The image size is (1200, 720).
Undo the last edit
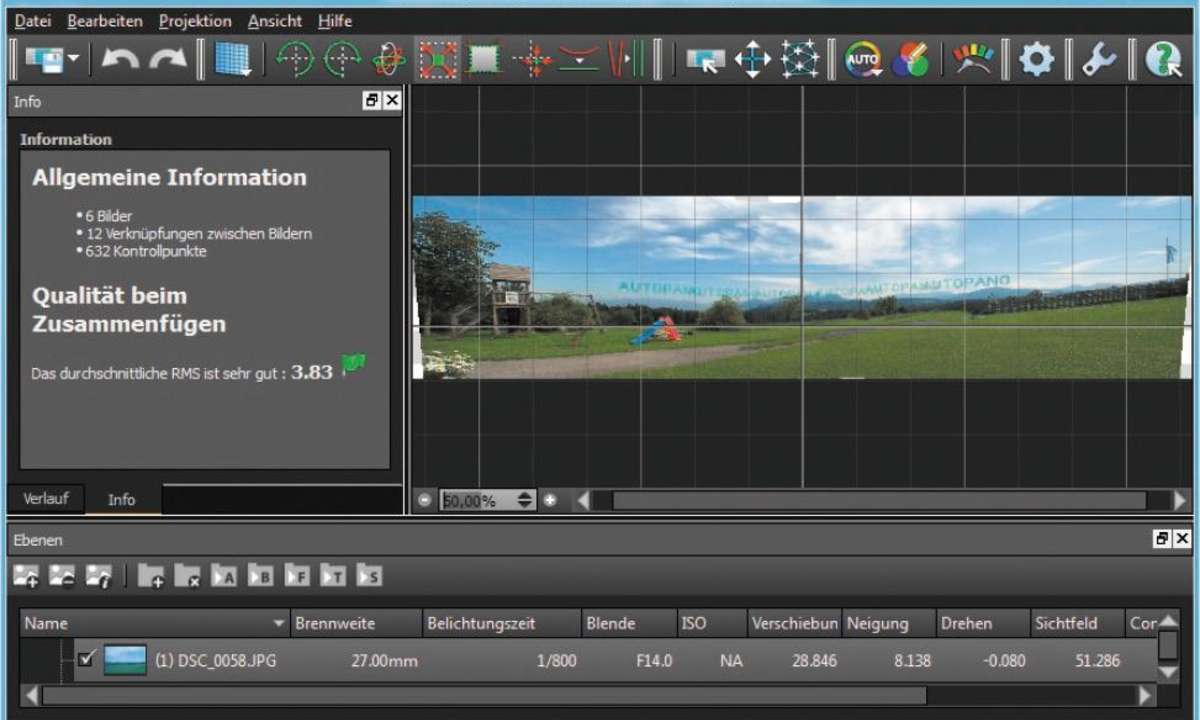click(x=120, y=61)
